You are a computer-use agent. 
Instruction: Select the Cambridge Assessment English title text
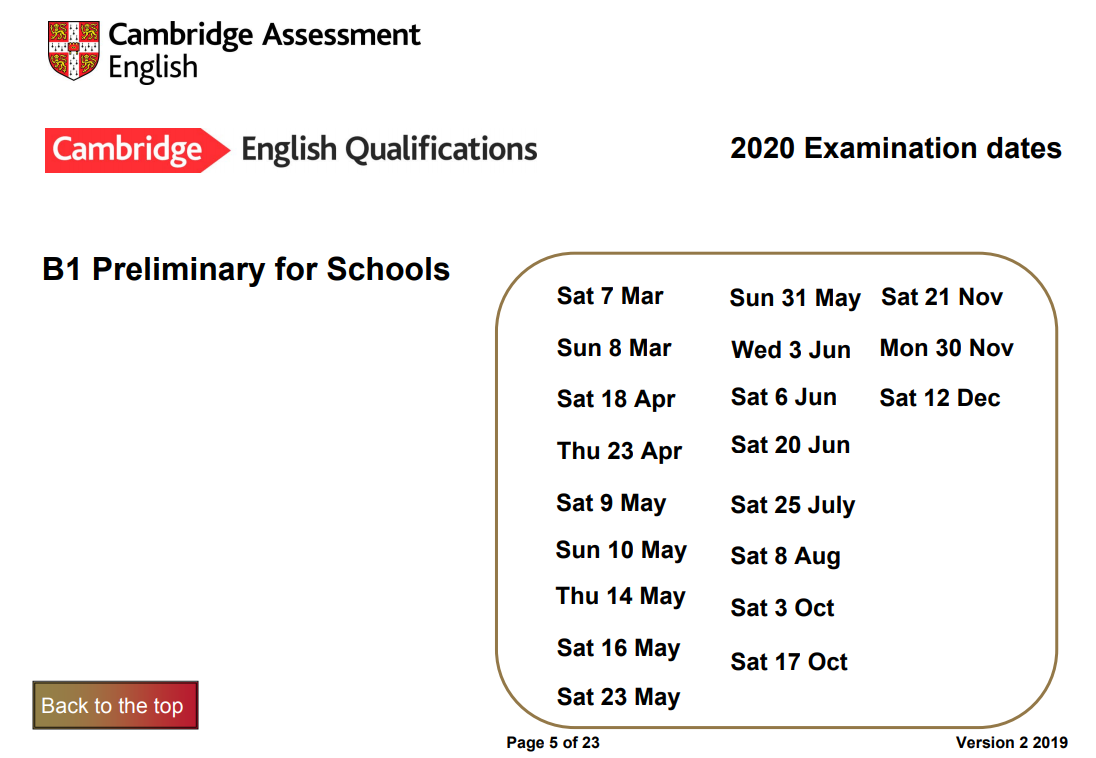264,51
